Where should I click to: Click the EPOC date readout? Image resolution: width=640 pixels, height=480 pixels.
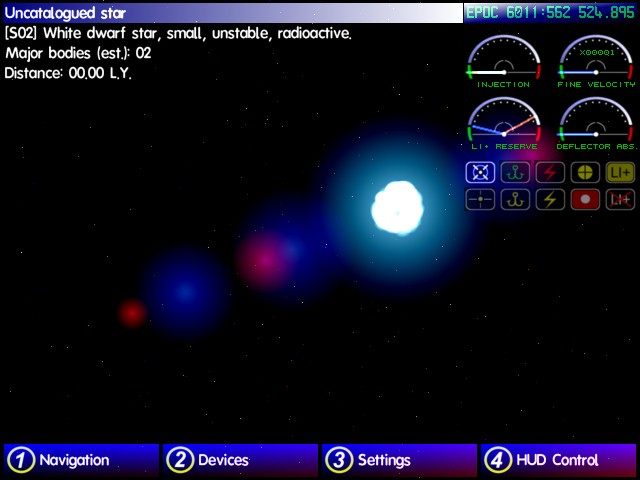551,12
